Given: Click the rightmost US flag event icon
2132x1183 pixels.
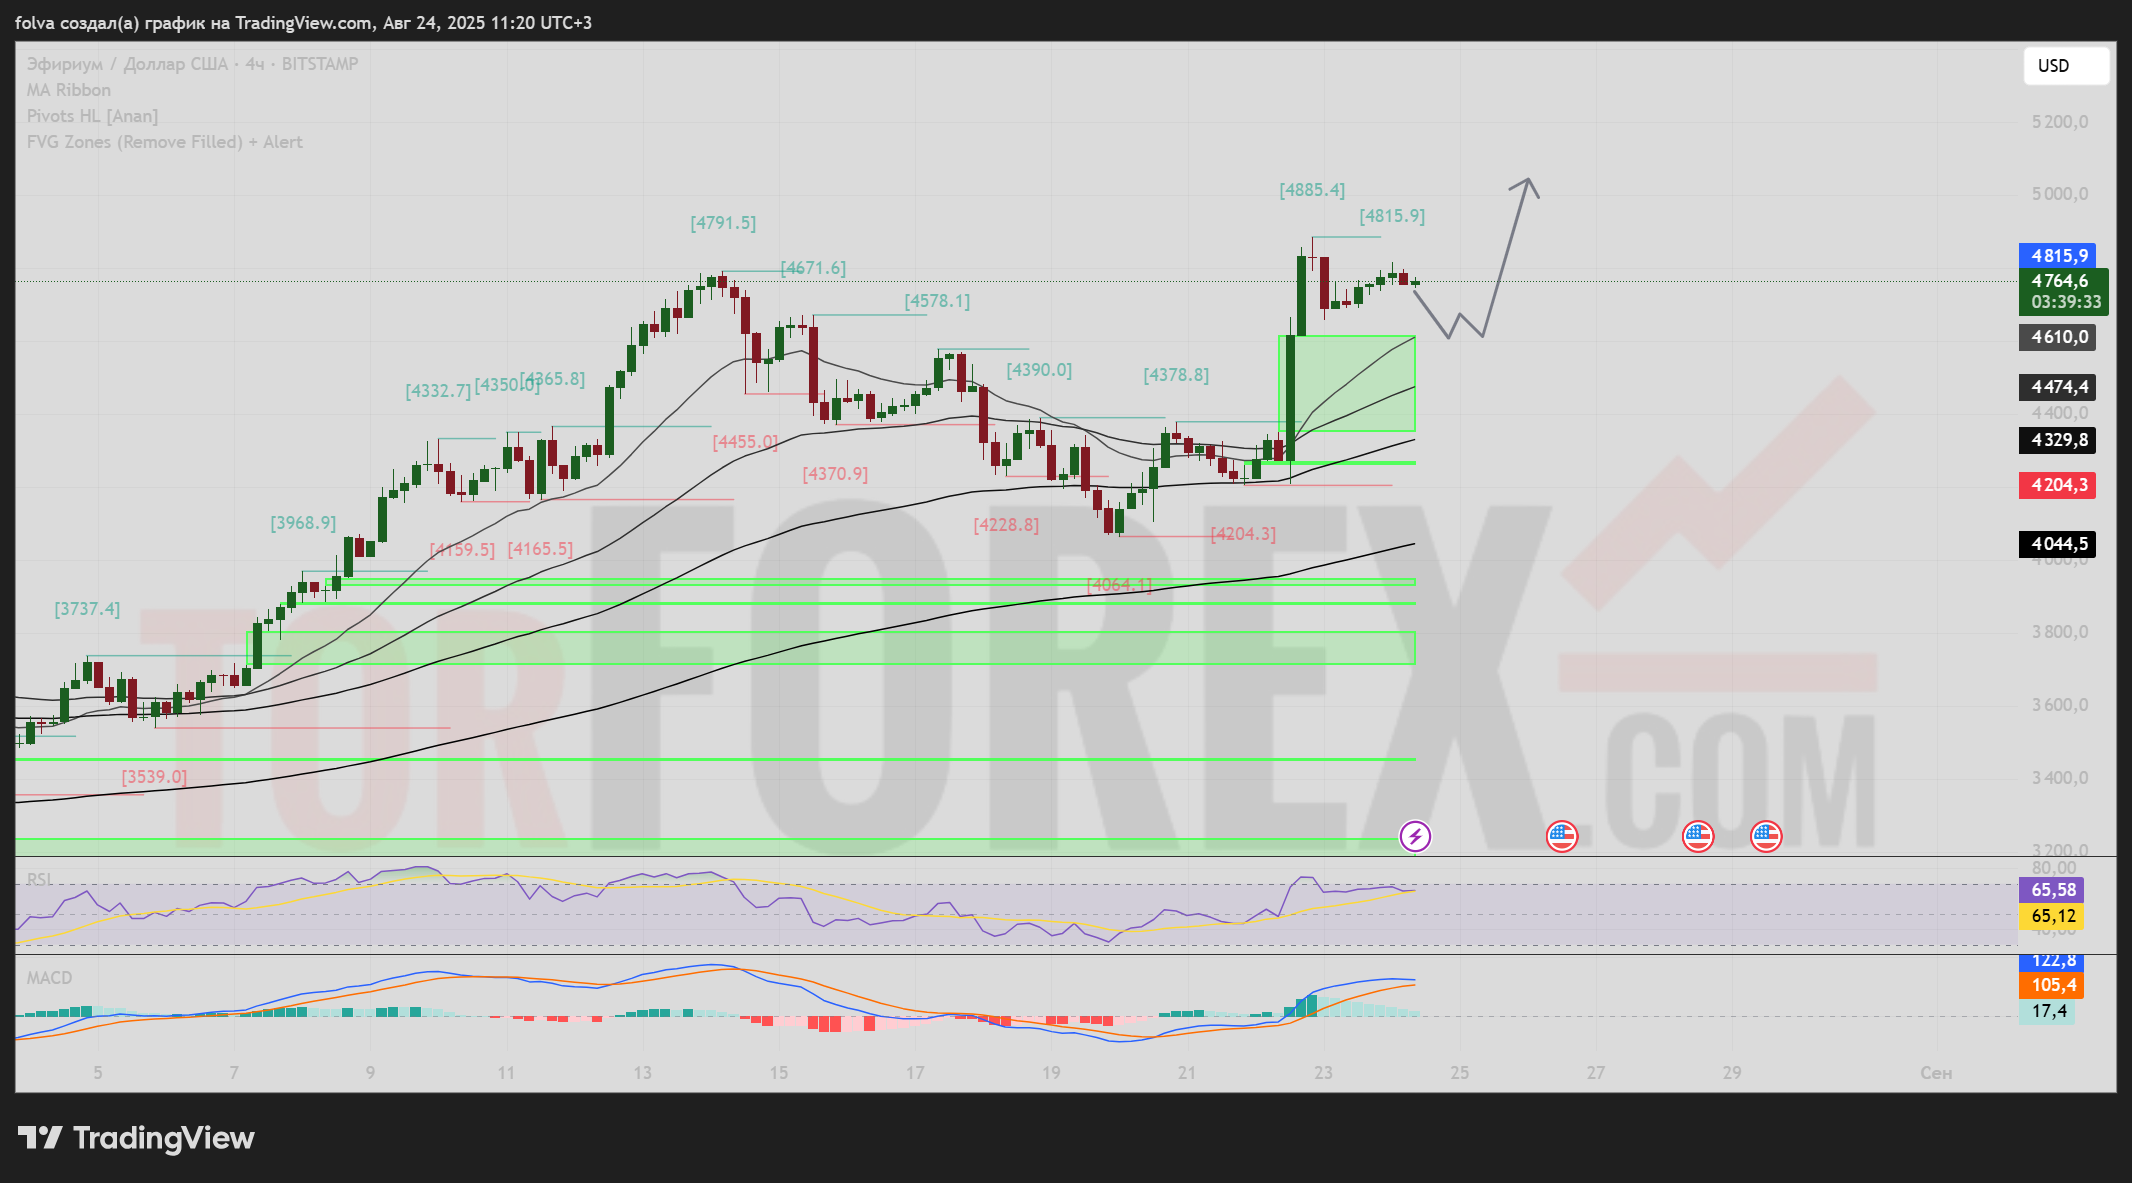Looking at the screenshot, I should coord(1766,836).
